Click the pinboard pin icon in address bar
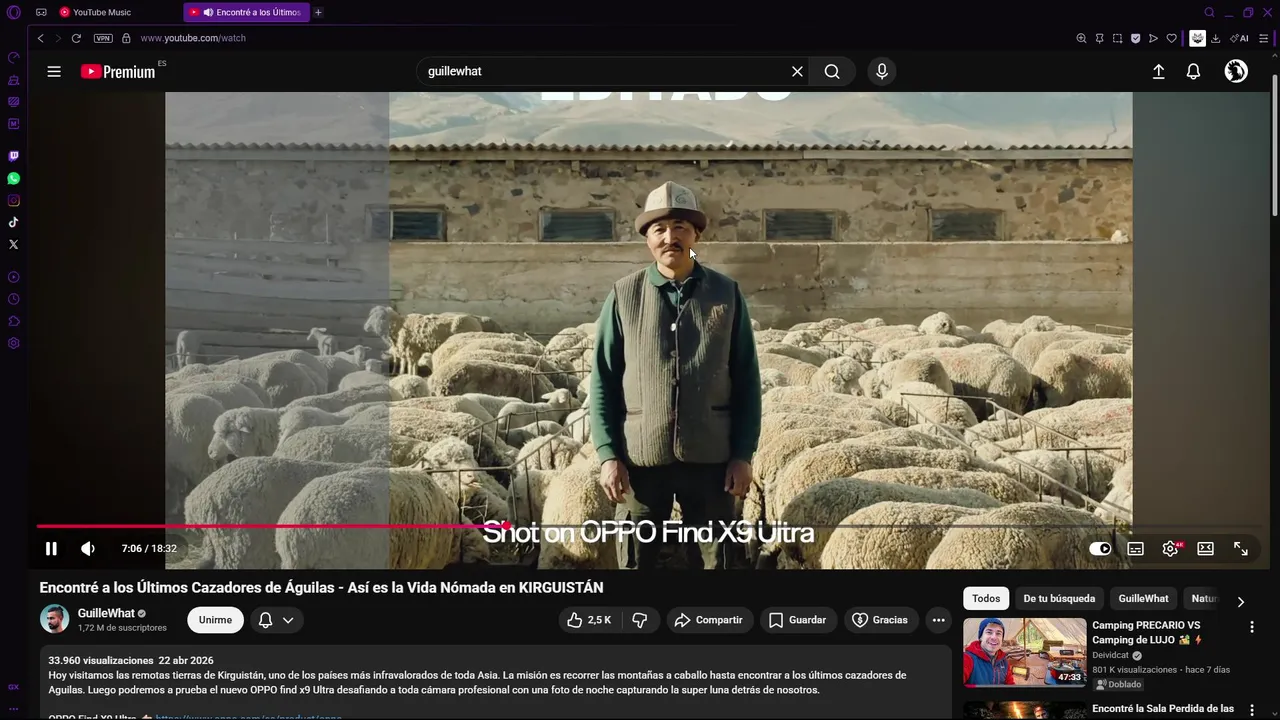The image size is (1280, 720). (1099, 38)
